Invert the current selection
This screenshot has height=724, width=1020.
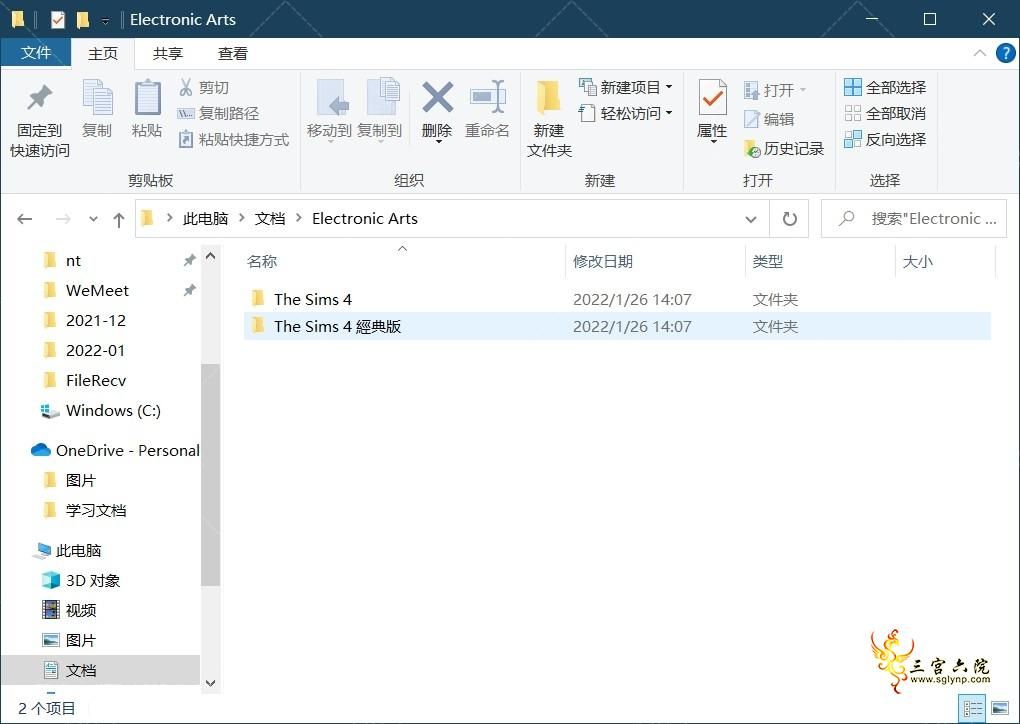pos(885,139)
